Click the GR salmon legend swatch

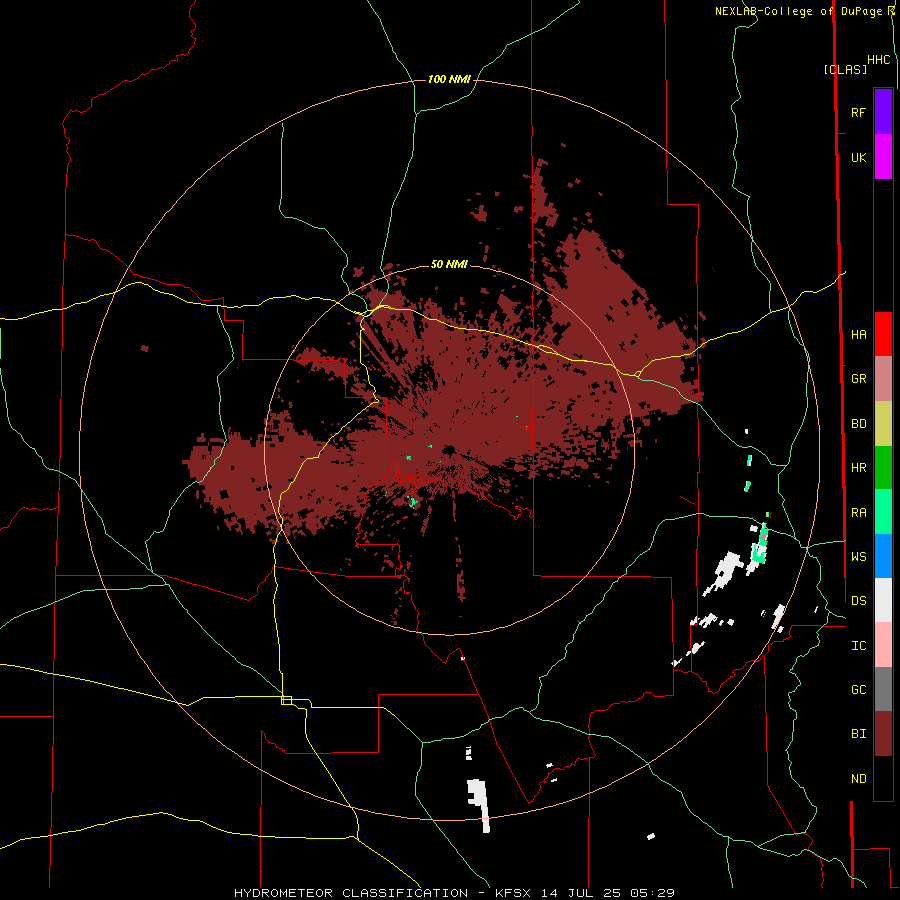click(x=883, y=379)
